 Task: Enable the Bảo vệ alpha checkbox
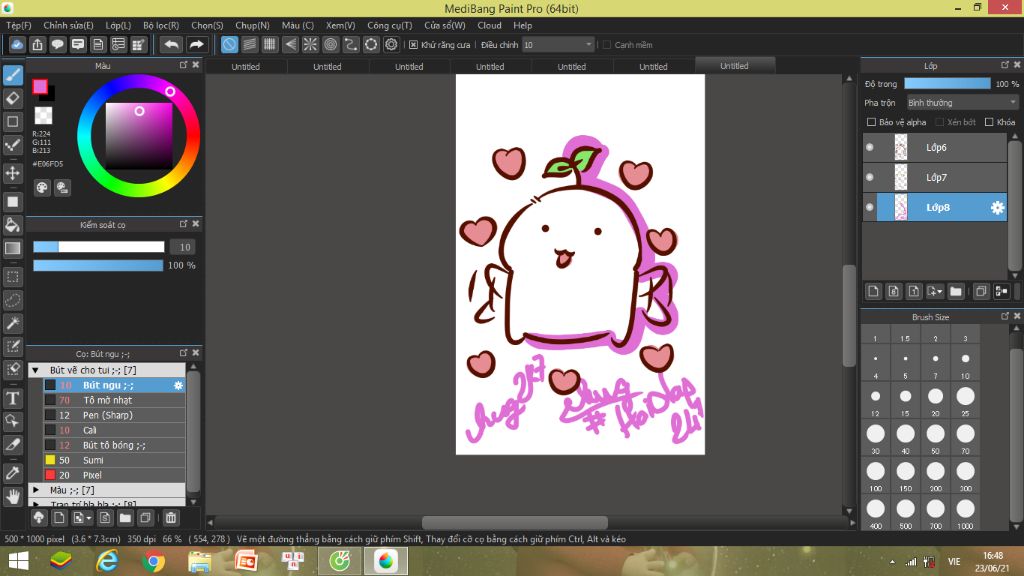871,122
